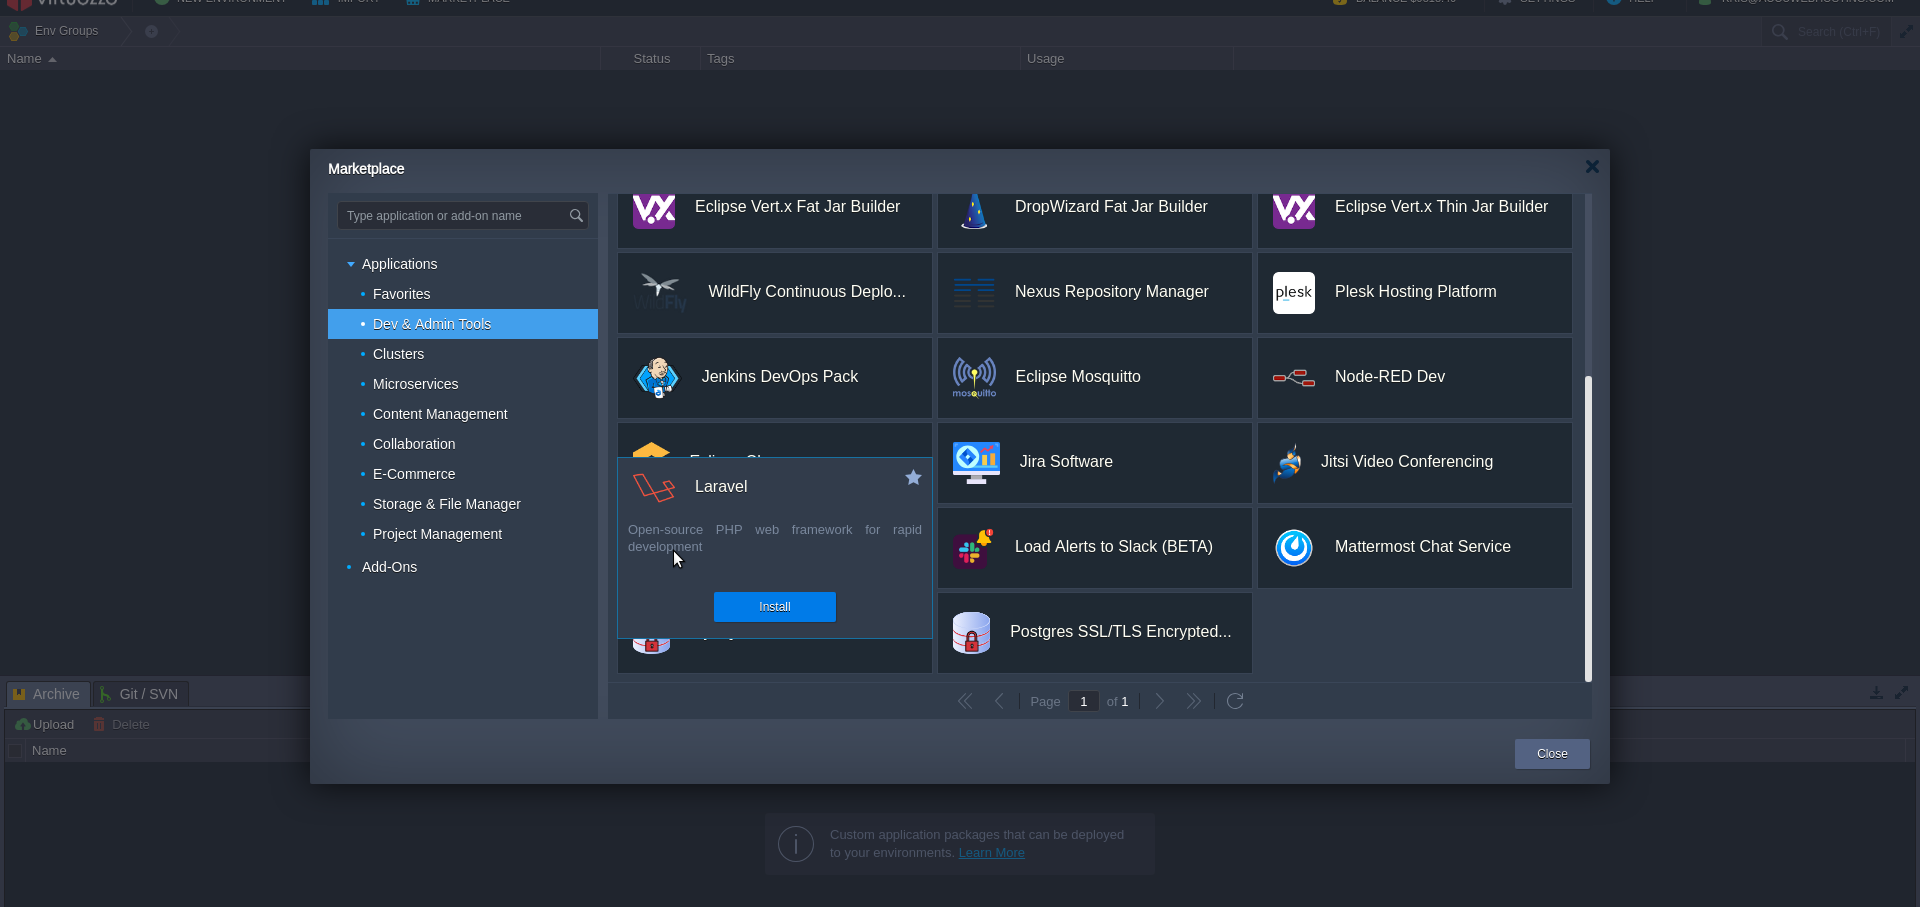Viewport: 1920px width, 907px height.
Task: Open the Learn More link
Action: (991, 853)
